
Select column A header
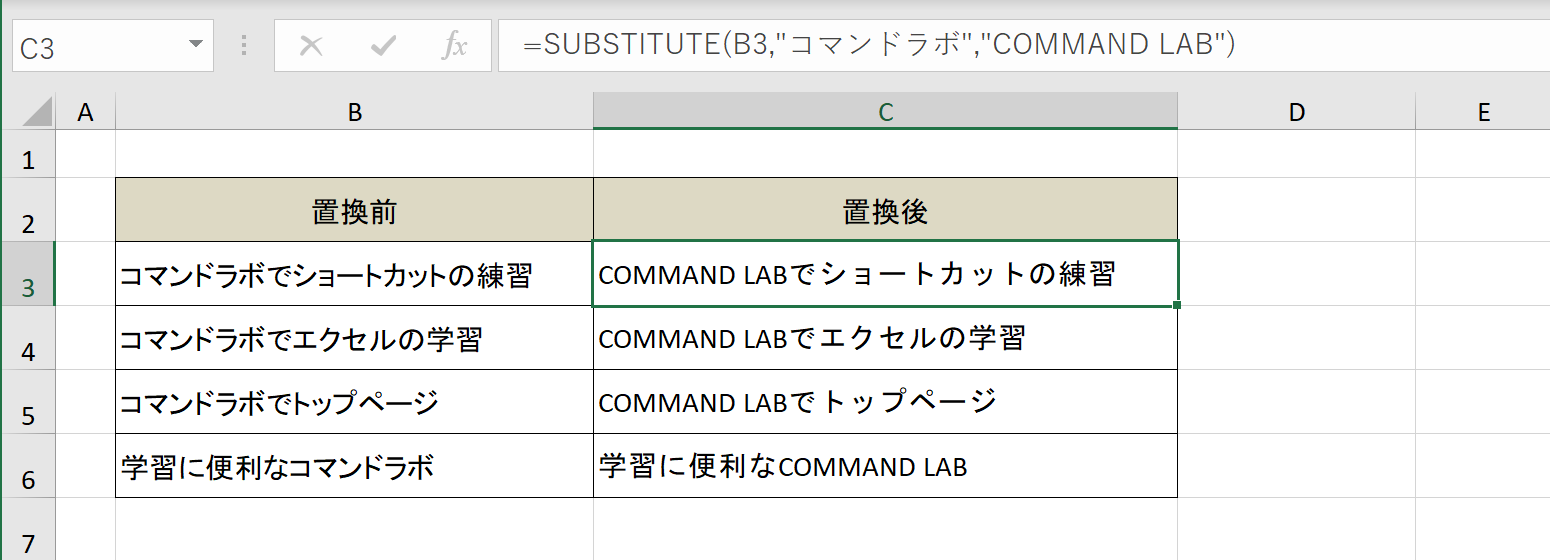(85, 112)
